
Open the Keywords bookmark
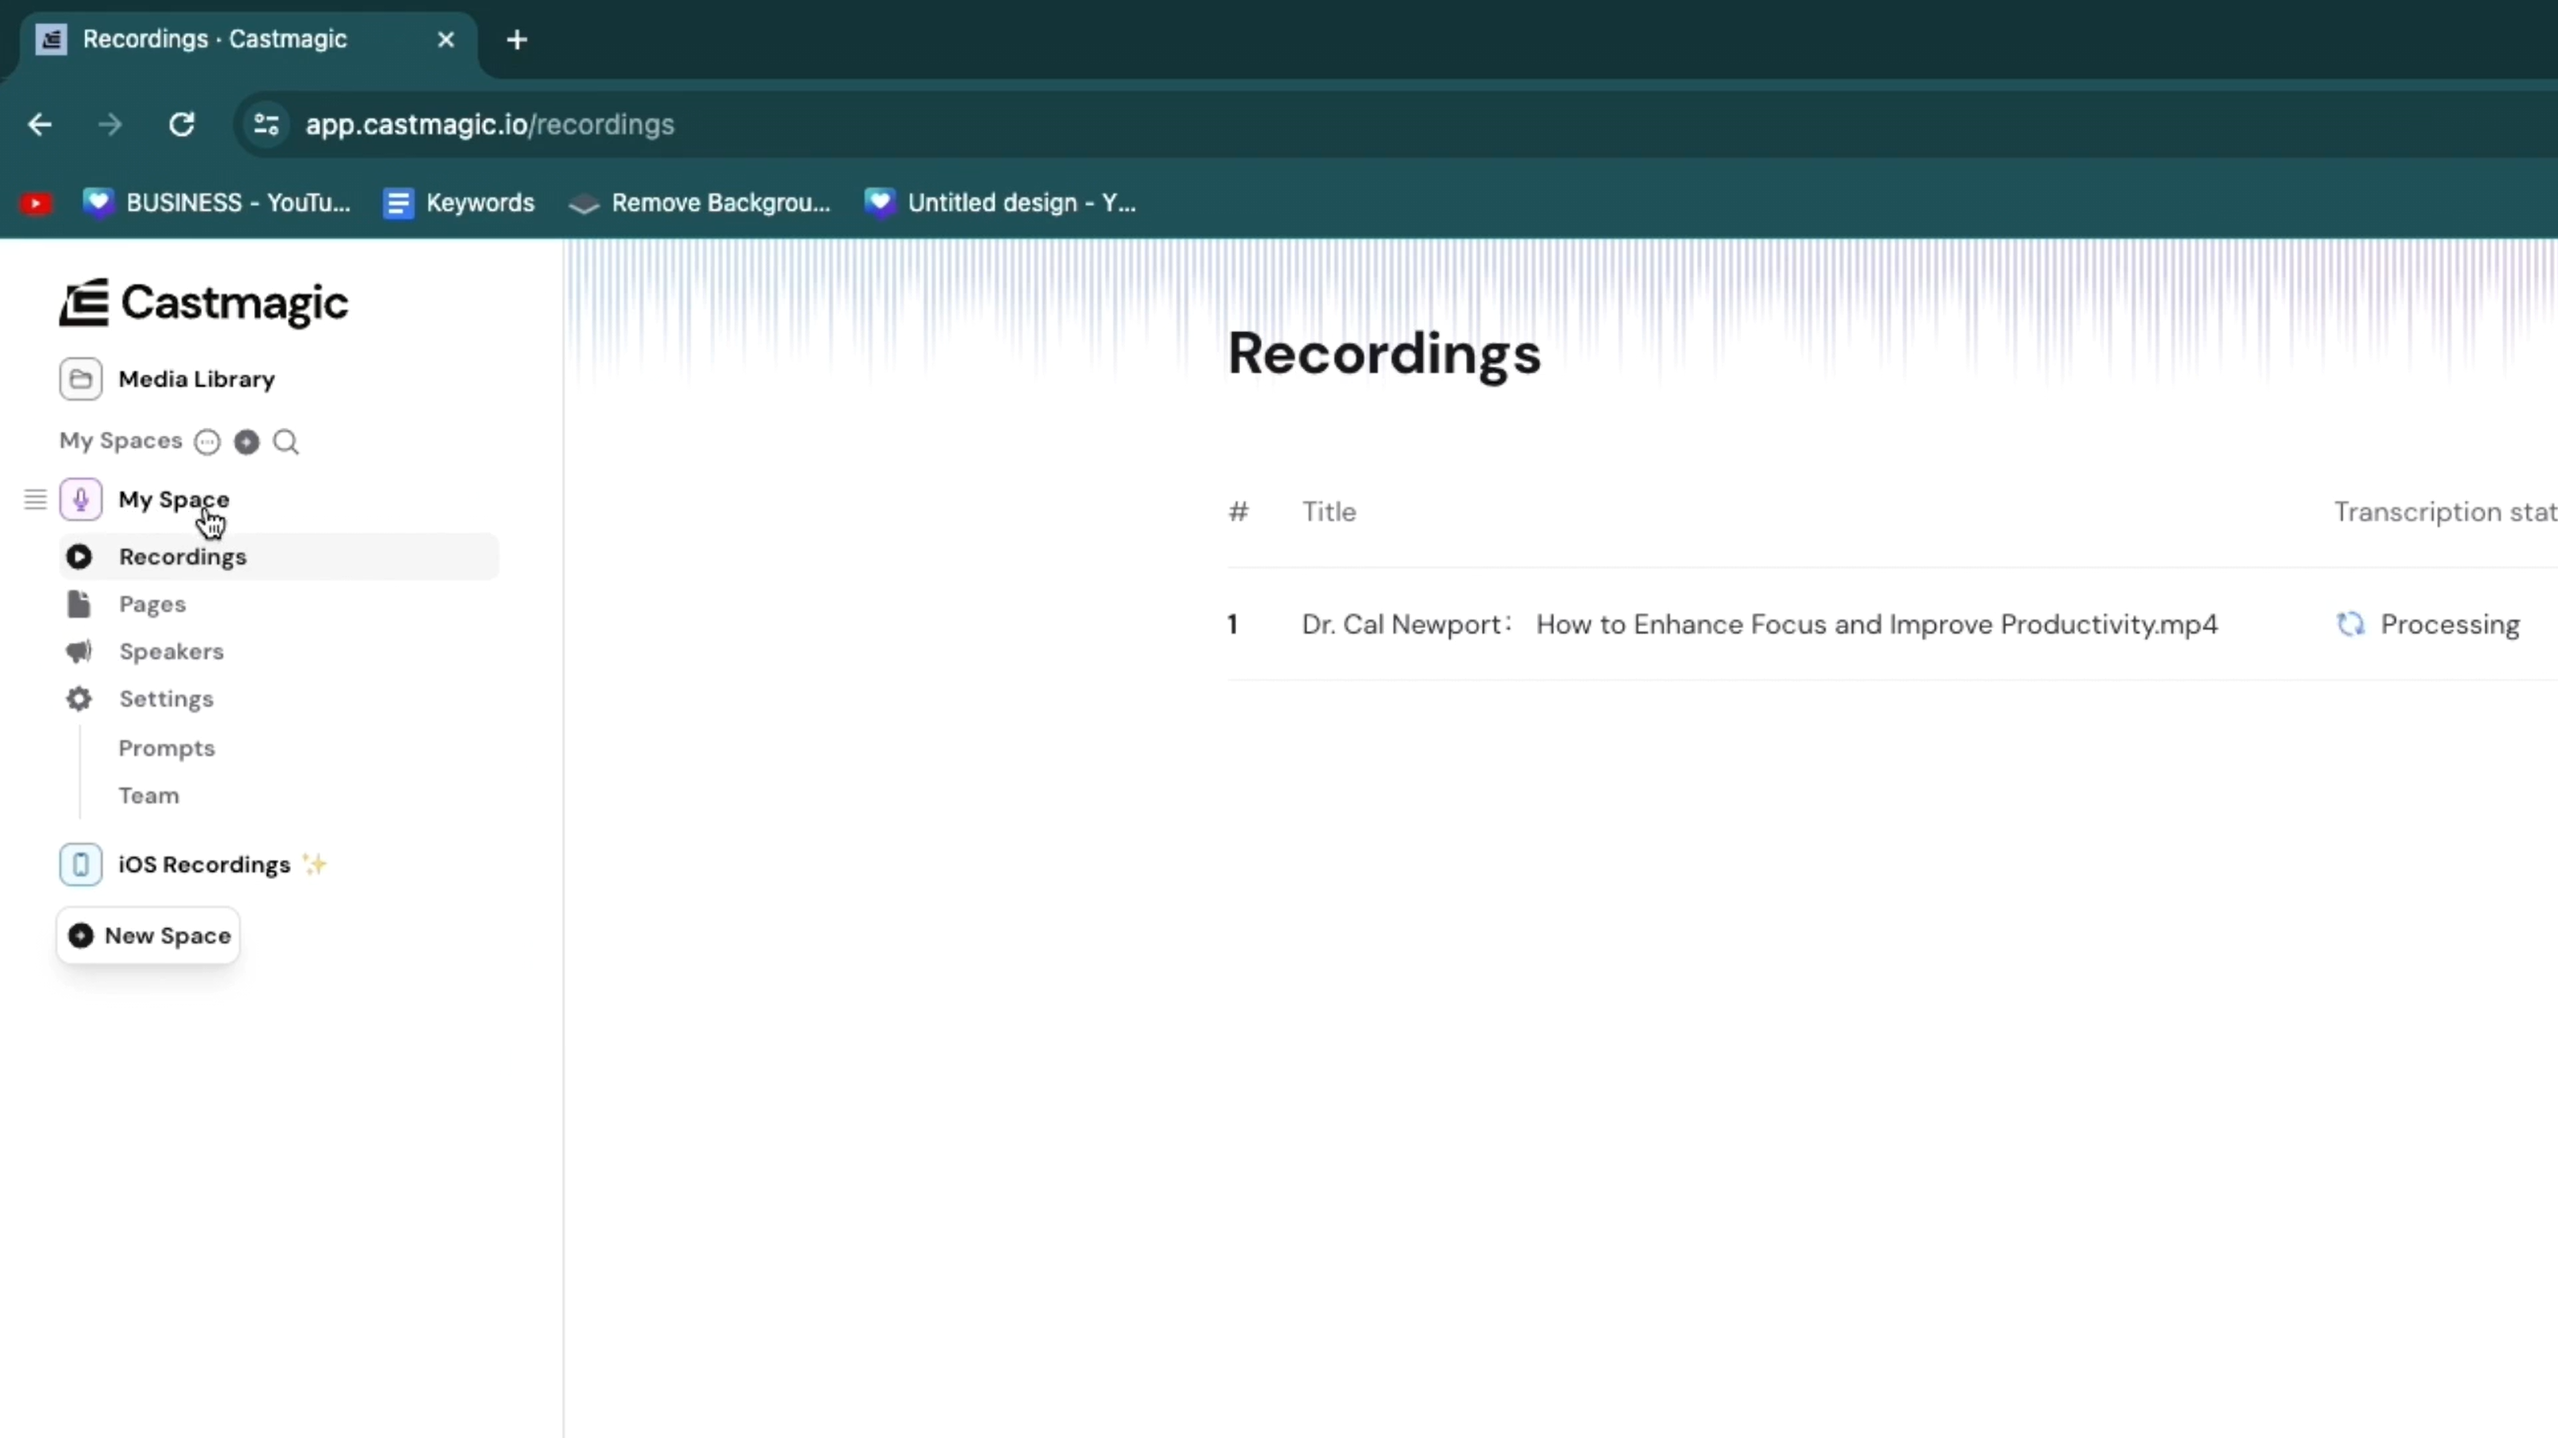(459, 203)
